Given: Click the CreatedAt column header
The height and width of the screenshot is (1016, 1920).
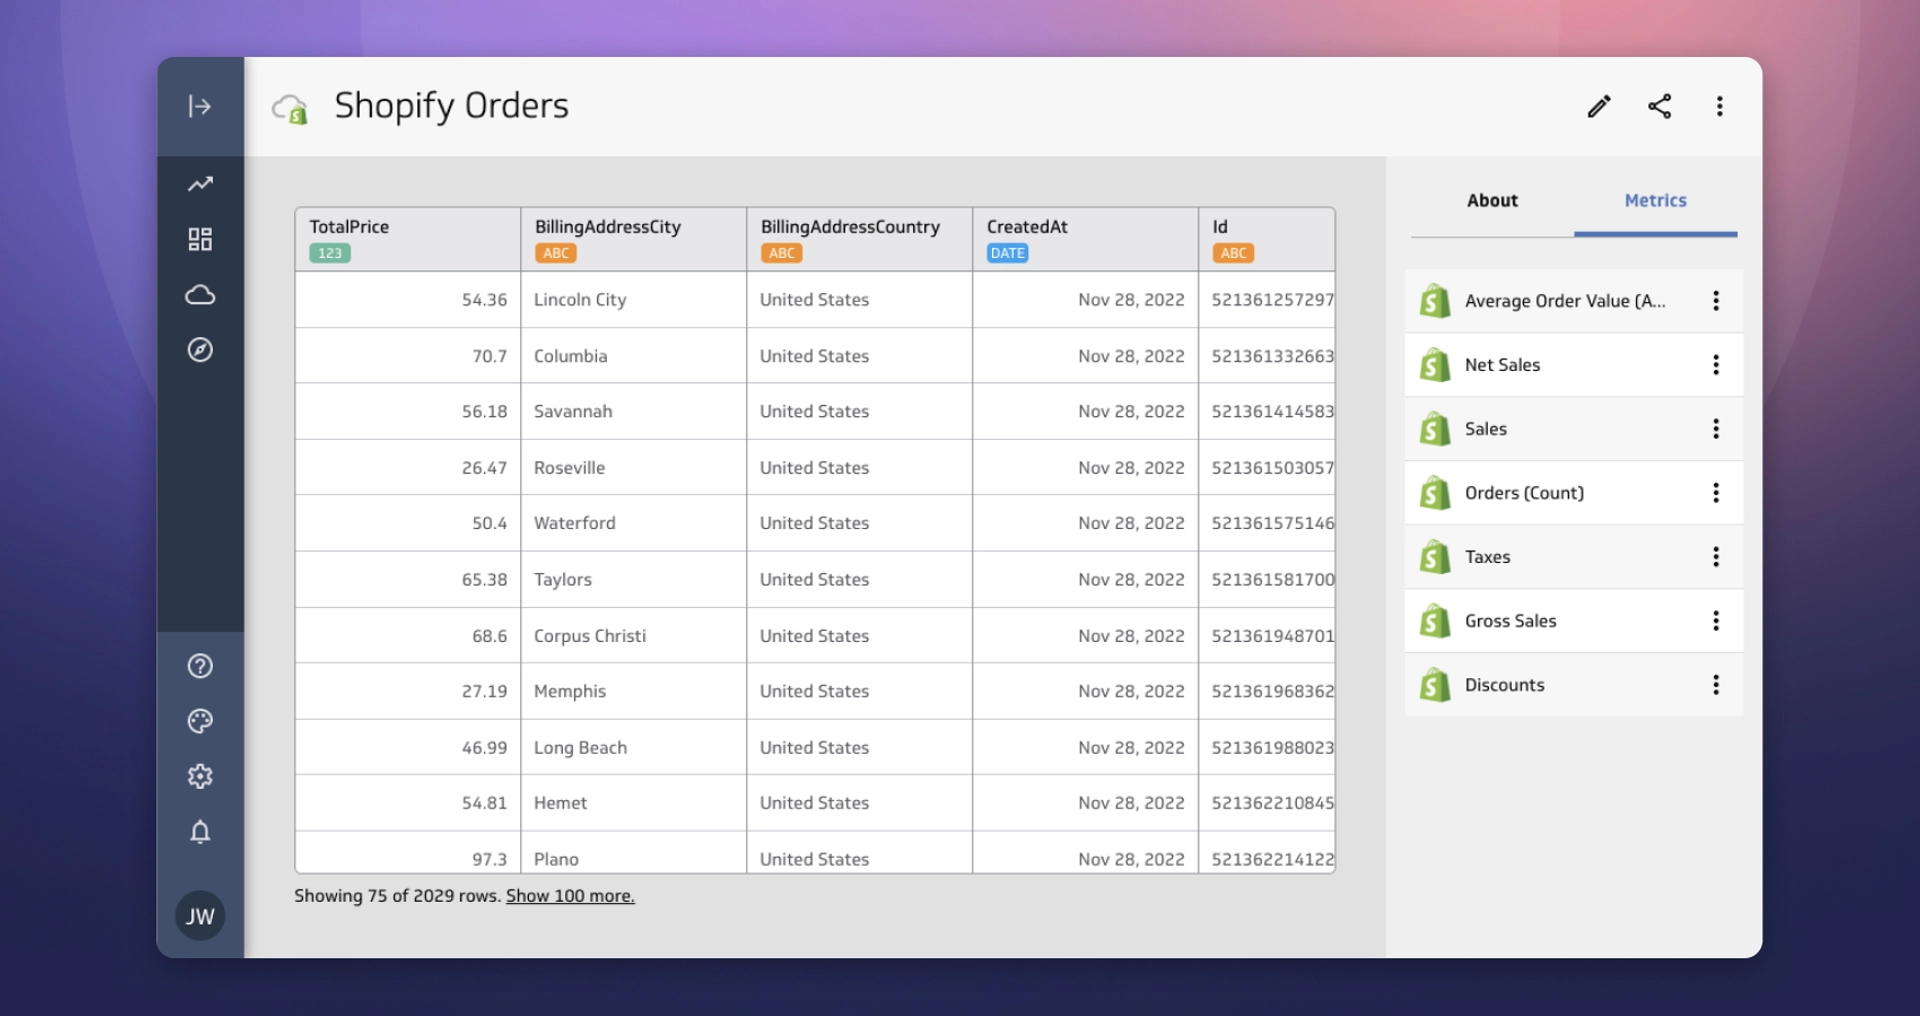Looking at the screenshot, I should click(1086, 239).
